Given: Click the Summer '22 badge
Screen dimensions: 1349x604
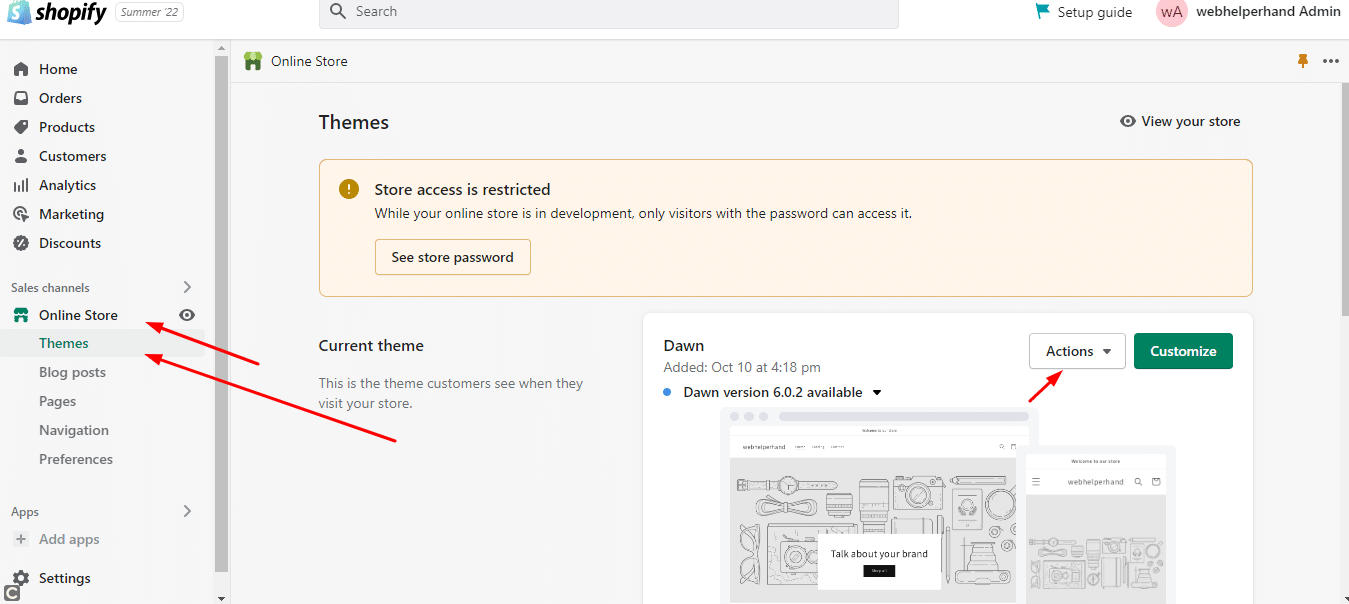Looking at the screenshot, I should tap(149, 12).
